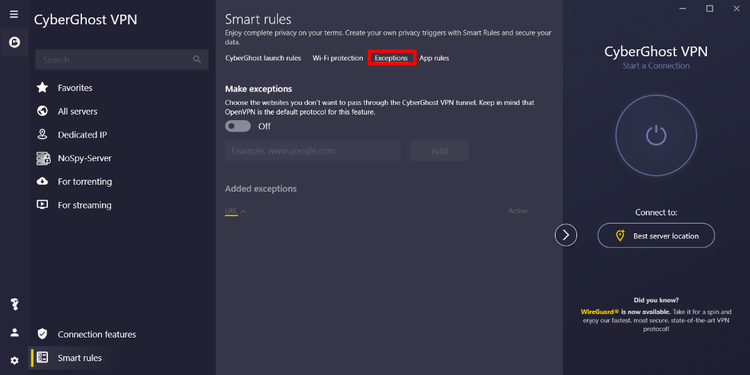Screen dimensions: 750x375
Task: Open the CyberGhost launch rules tab
Action: click(x=263, y=58)
